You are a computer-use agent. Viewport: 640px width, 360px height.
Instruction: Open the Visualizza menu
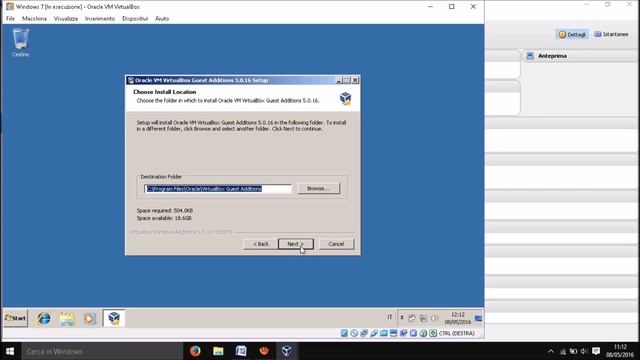pos(66,18)
